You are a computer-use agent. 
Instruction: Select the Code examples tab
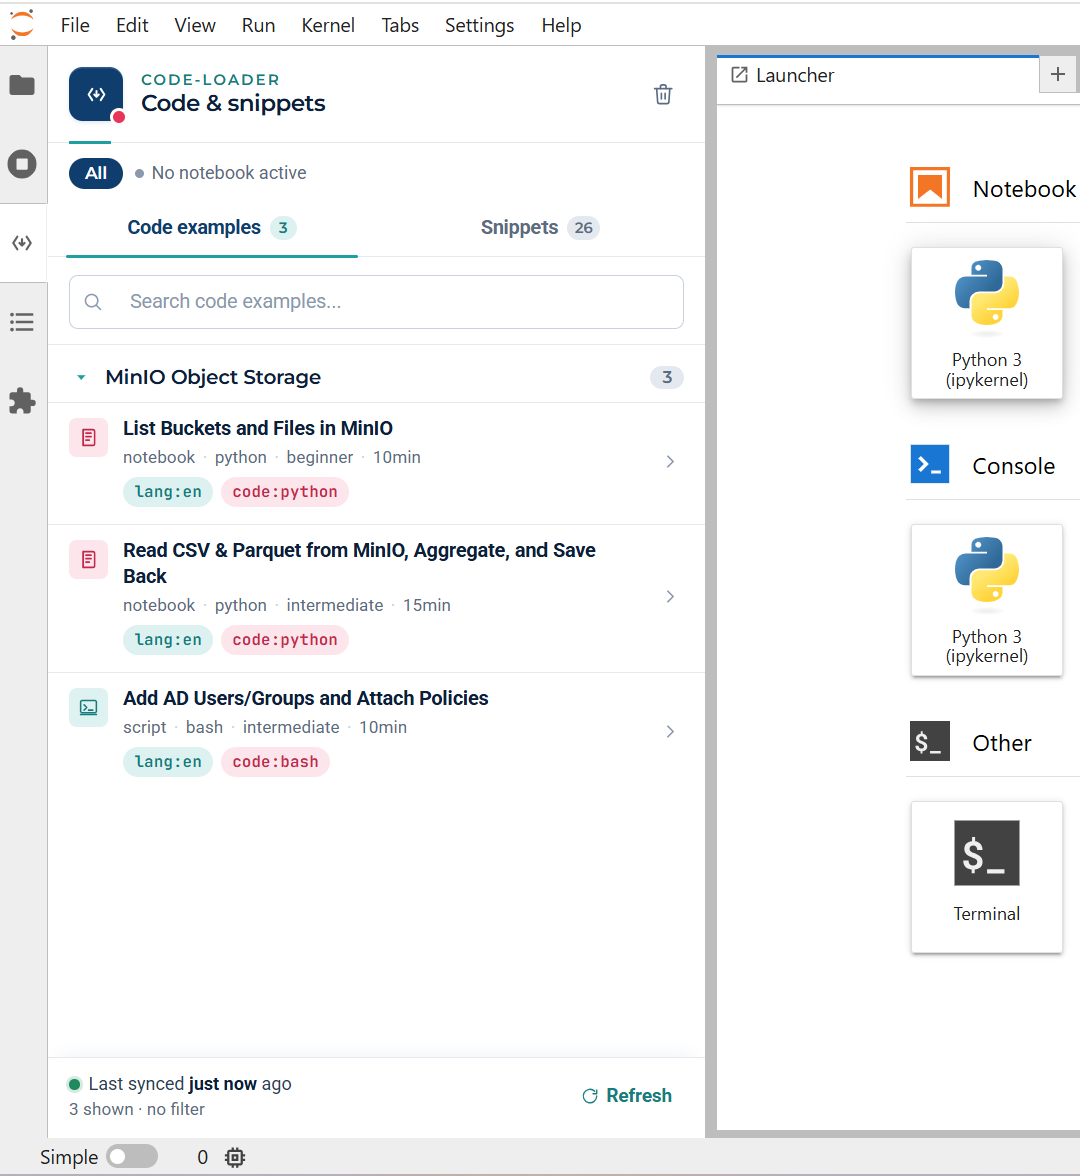212,227
